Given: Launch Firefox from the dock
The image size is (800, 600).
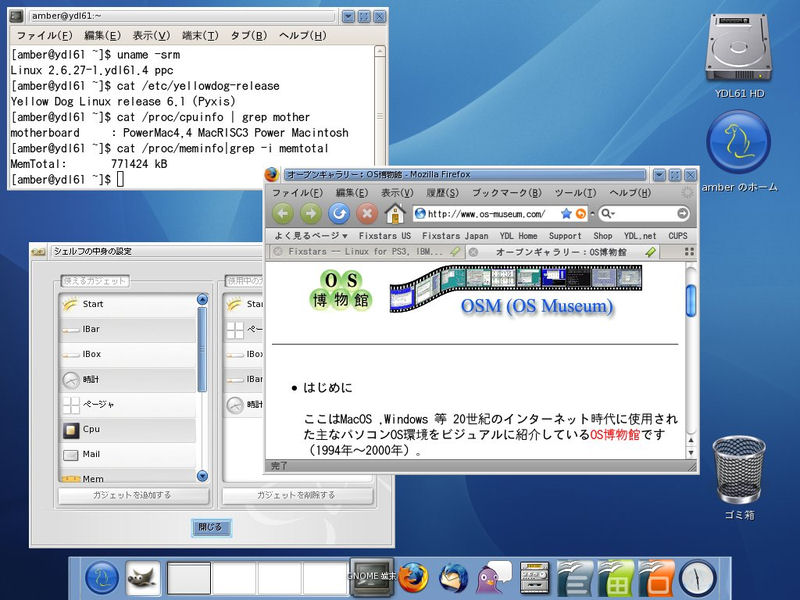Looking at the screenshot, I should pyautogui.click(x=413, y=578).
